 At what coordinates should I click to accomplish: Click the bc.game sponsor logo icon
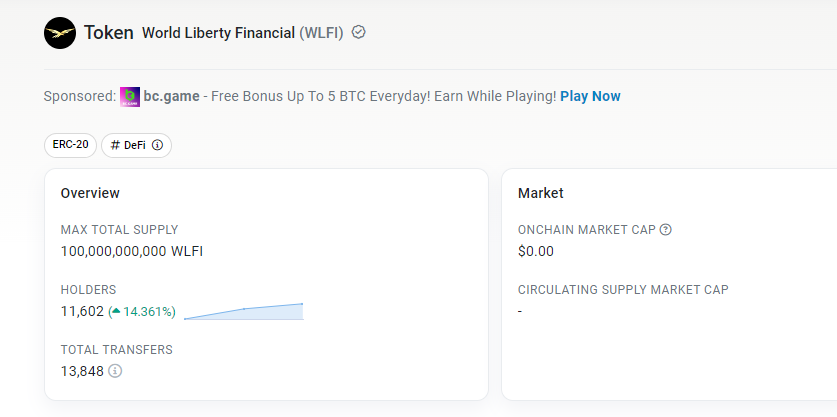130,96
